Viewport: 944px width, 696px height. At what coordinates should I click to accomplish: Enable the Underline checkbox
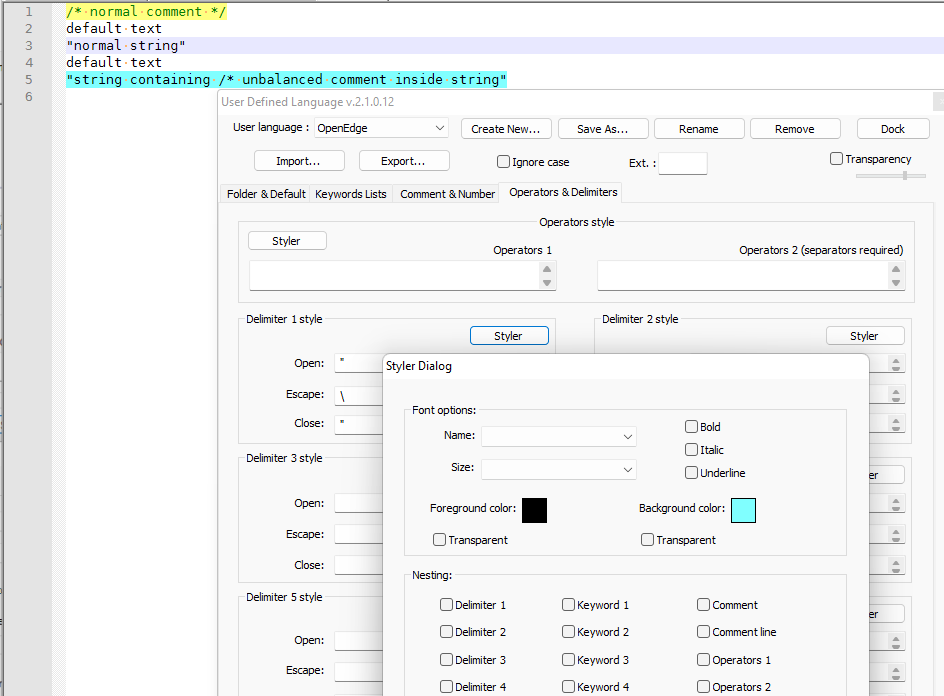(691, 473)
